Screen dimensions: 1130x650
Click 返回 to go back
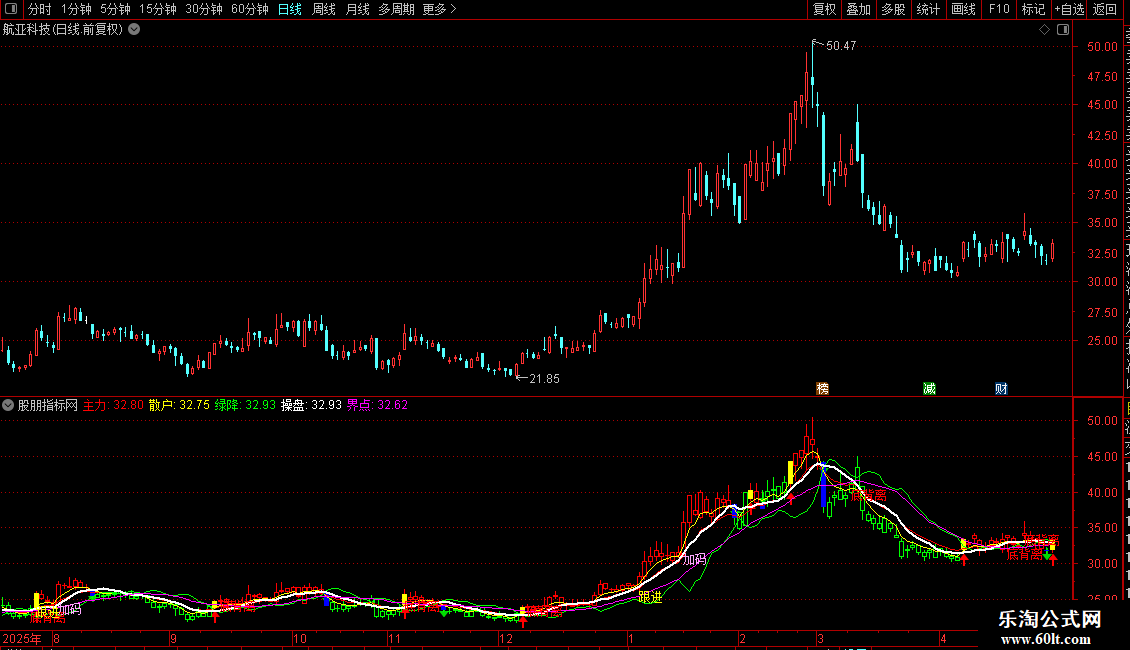click(1105, 9)
